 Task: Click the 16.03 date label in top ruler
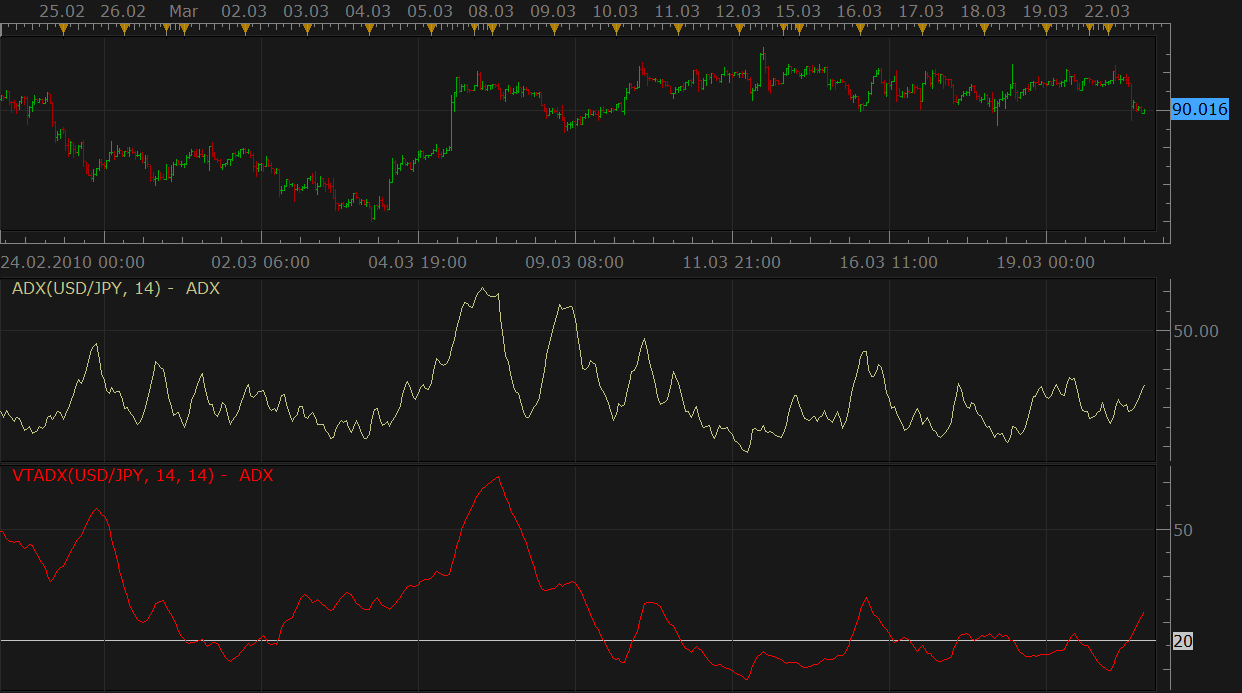tap(860, 10)
